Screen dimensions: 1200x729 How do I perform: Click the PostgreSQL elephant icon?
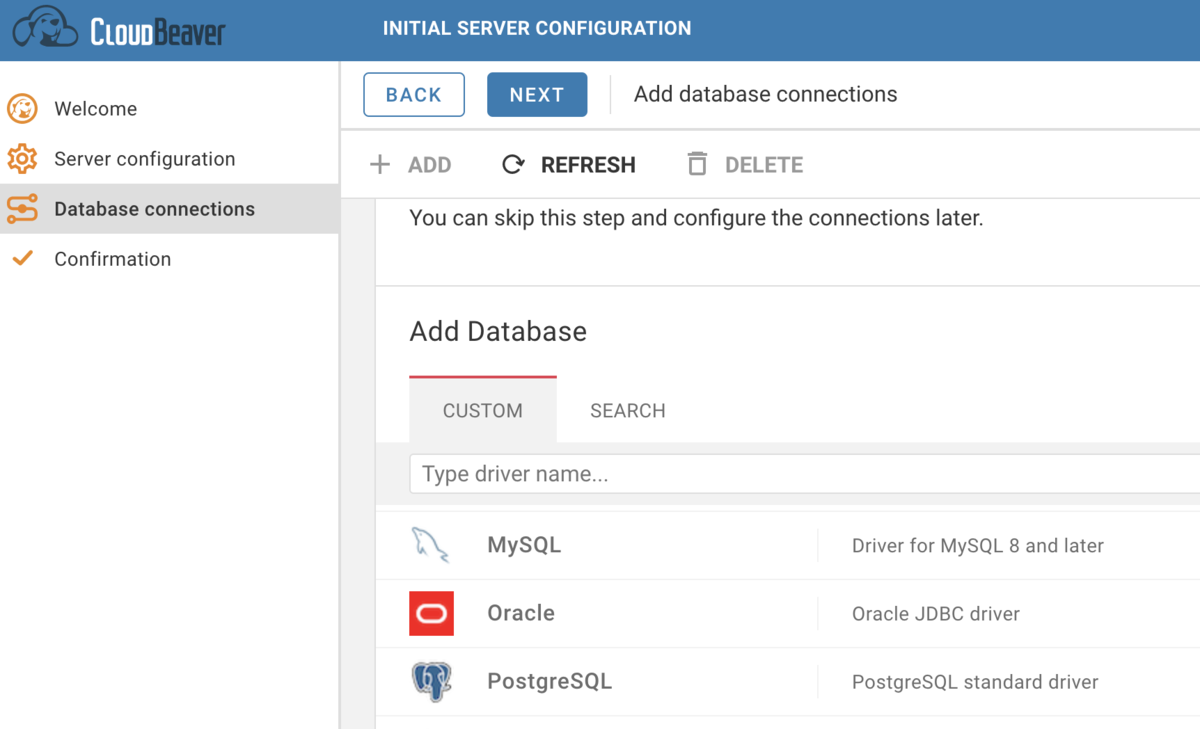(x=431, y=682)
